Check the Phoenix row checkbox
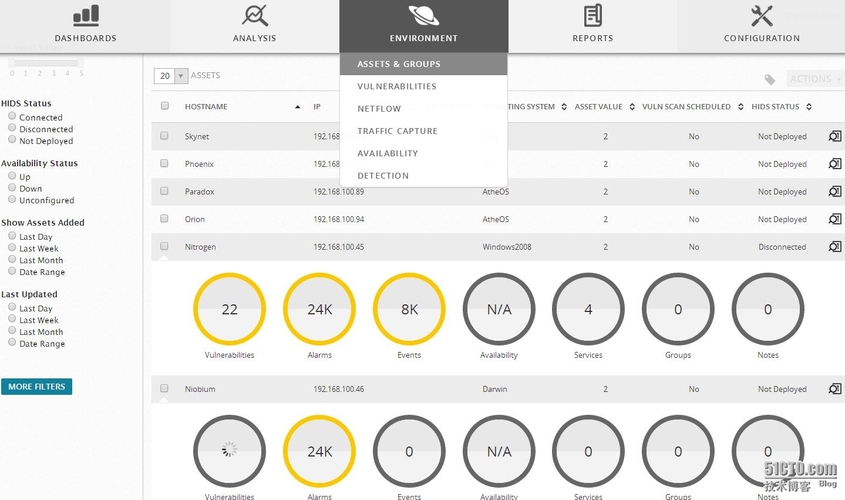 click(x=164, y=163)
